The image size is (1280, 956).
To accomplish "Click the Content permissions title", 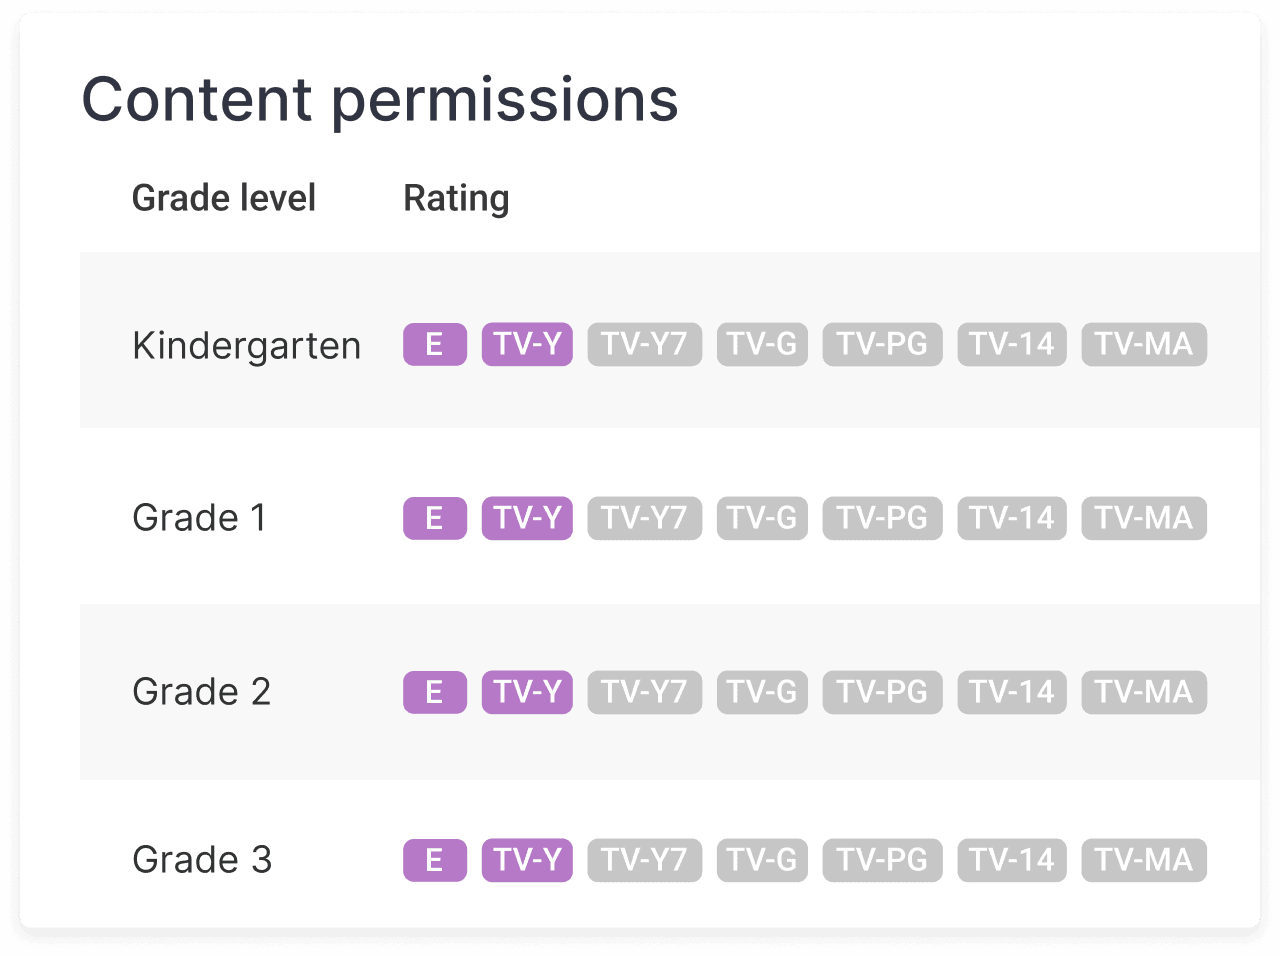I will point(380,99).
